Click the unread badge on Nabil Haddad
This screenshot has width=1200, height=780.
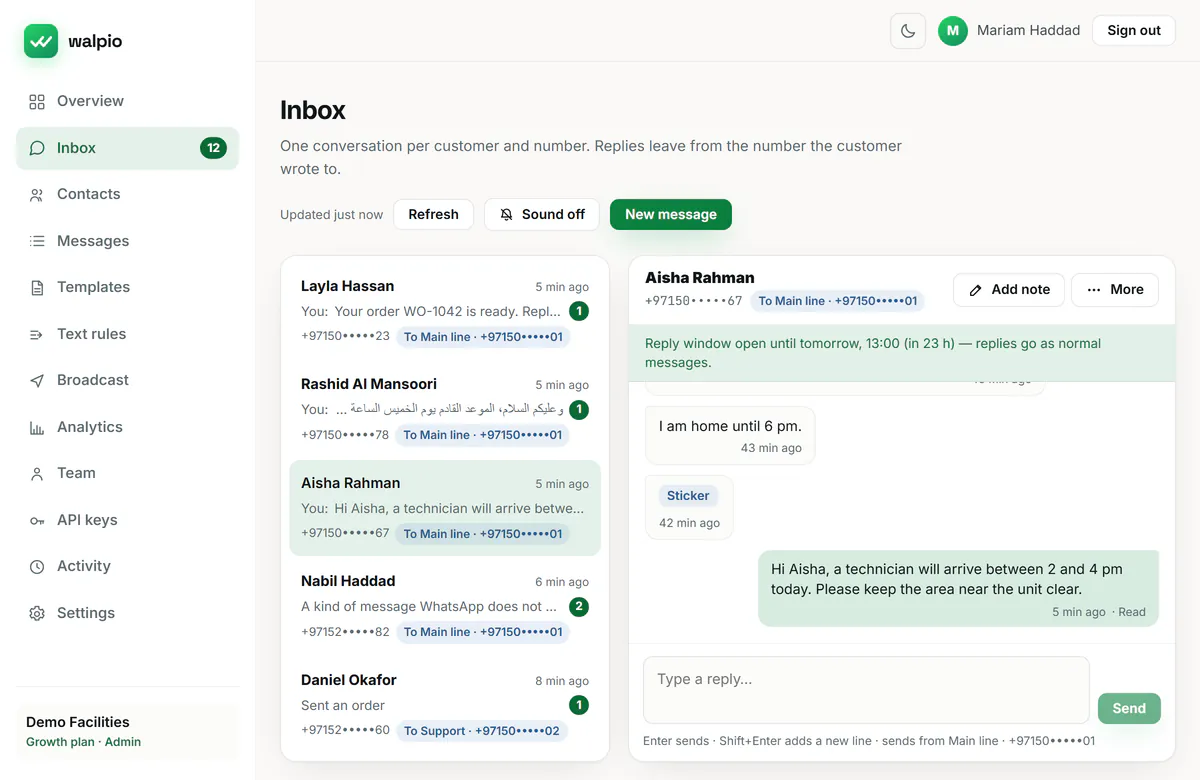579,607
